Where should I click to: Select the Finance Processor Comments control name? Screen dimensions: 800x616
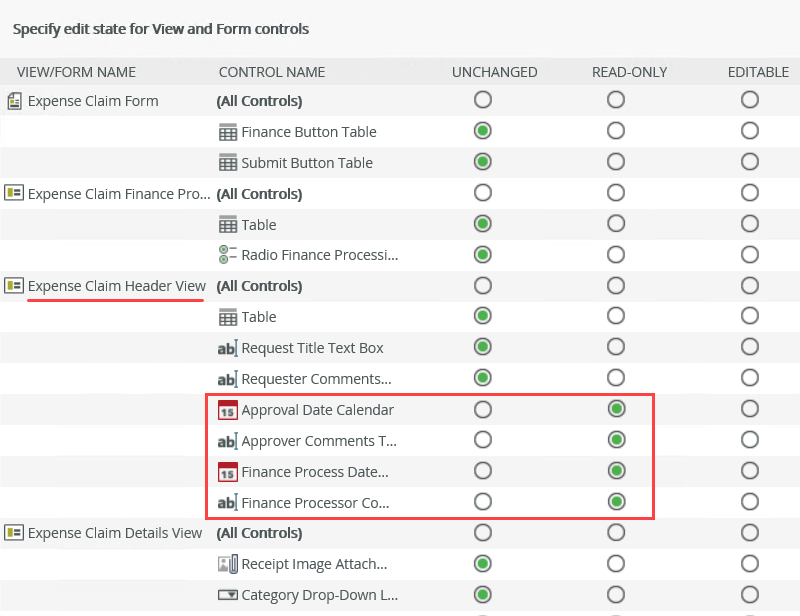point(314,503)
